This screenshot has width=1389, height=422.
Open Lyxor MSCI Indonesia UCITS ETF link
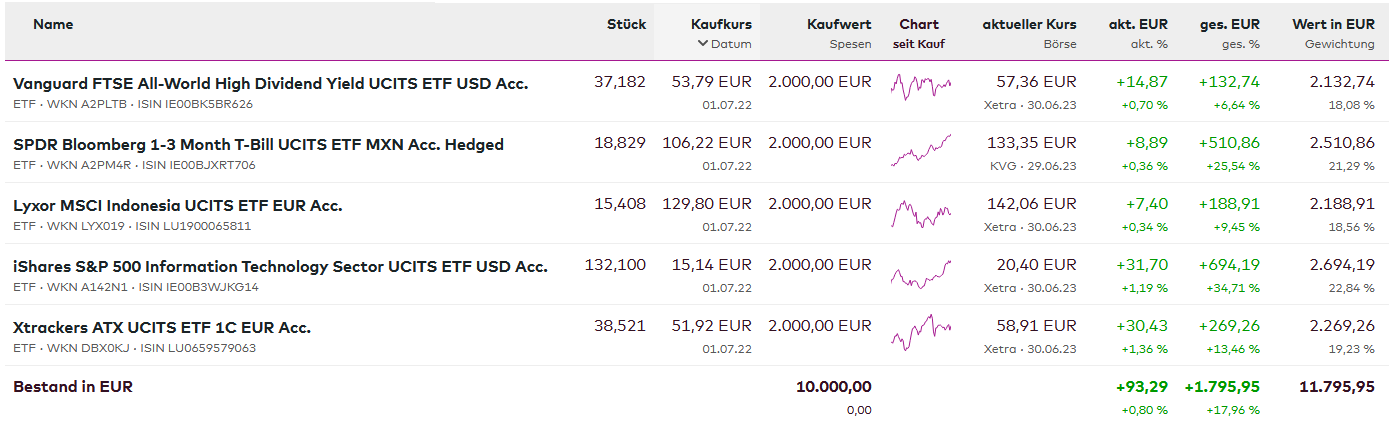(177, 206)
